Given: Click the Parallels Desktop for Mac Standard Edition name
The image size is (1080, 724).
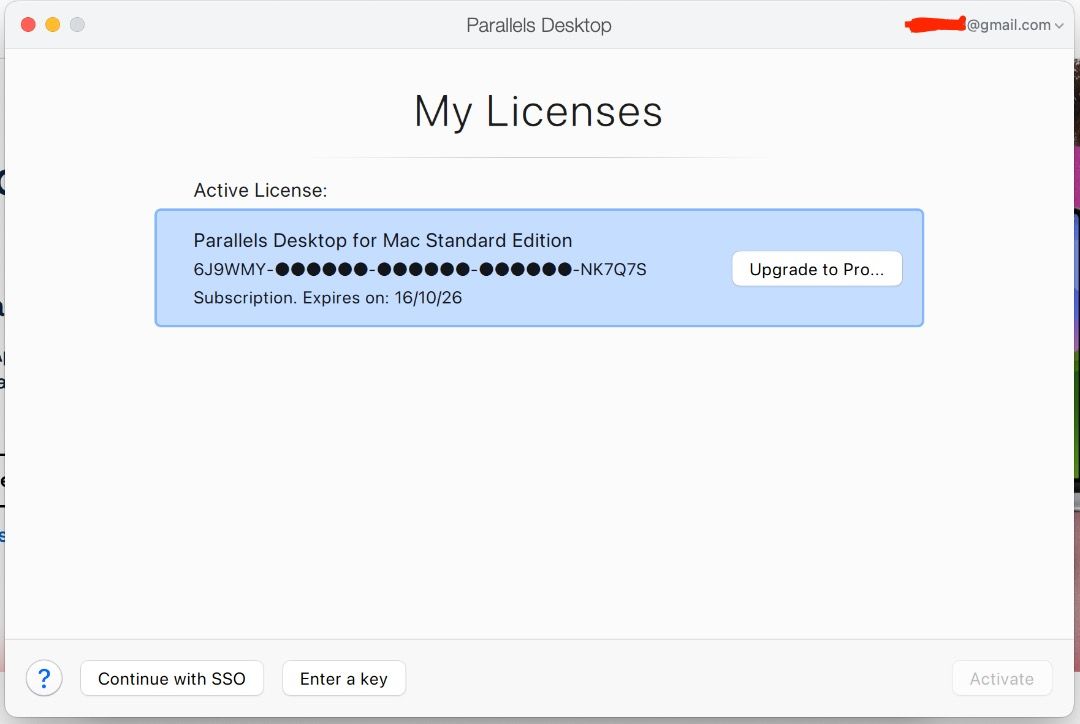Looking at the screenshot, I should click(382, 240).
